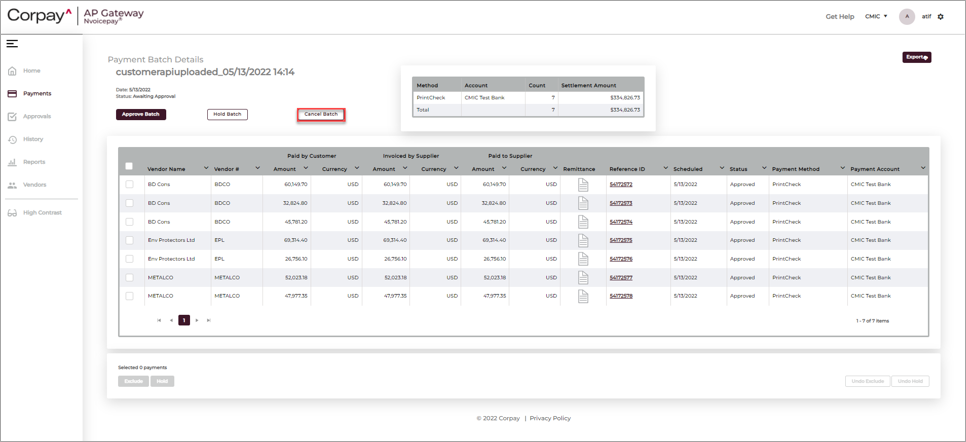Go to next page arrow
The image size is (966, 442).
coord(197,321)
